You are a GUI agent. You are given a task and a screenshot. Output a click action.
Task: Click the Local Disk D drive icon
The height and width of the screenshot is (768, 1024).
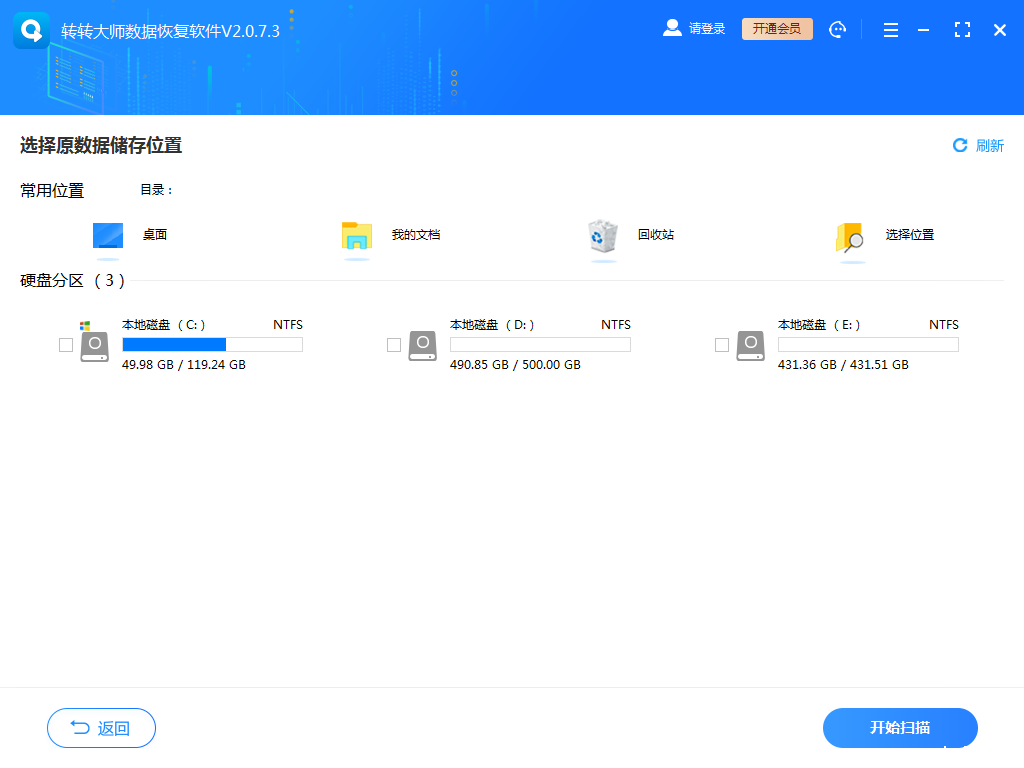point(422,344)
